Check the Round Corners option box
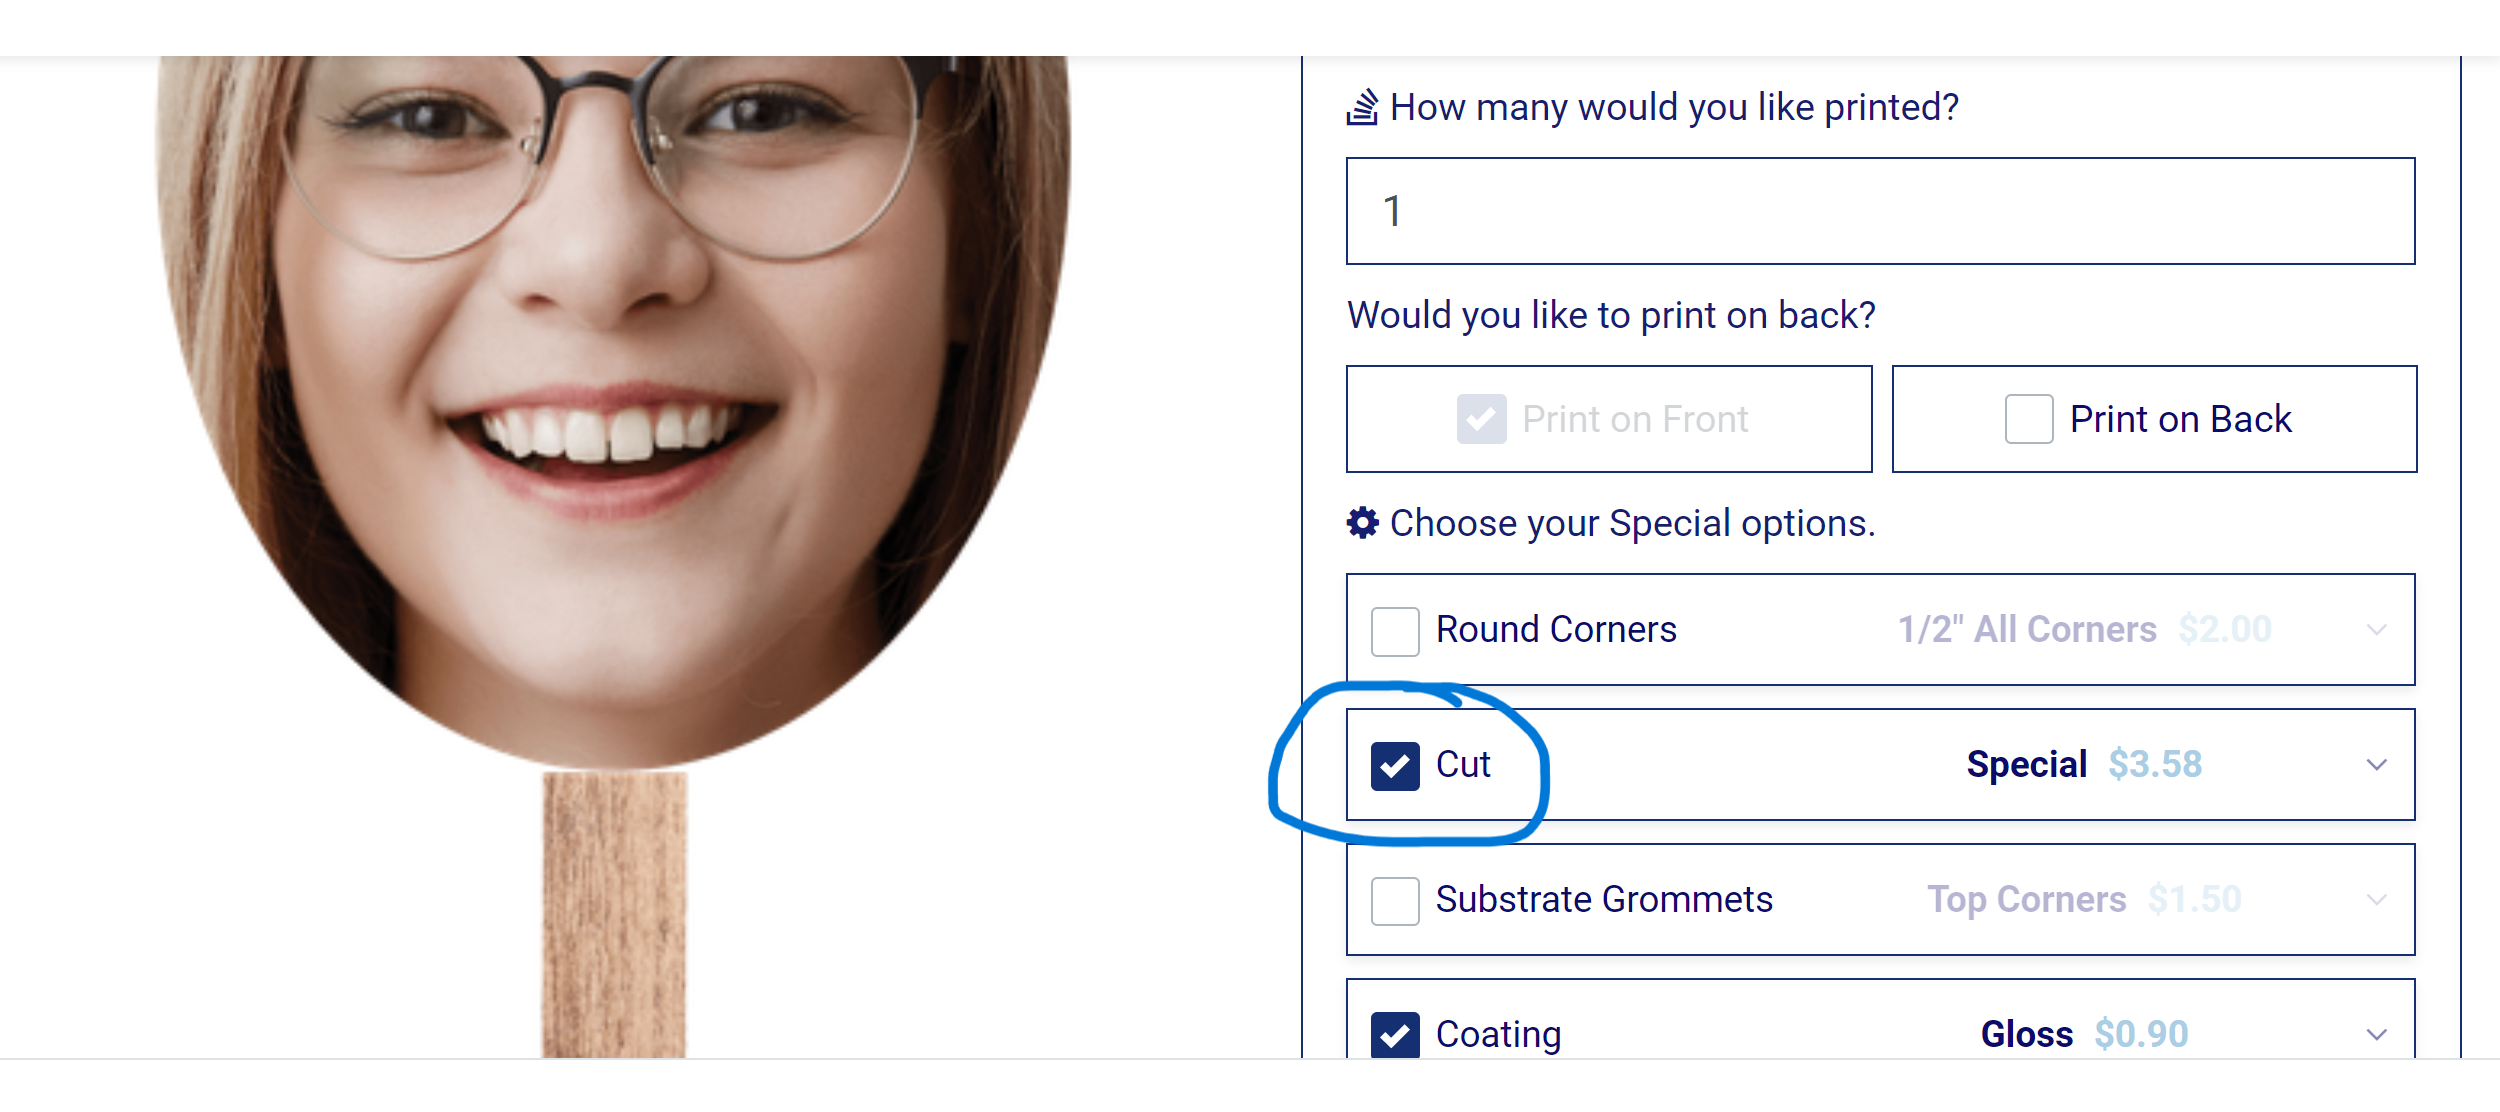Image resolution: width=2500 pixels, height=1112 pixels. pos(1395,631)
